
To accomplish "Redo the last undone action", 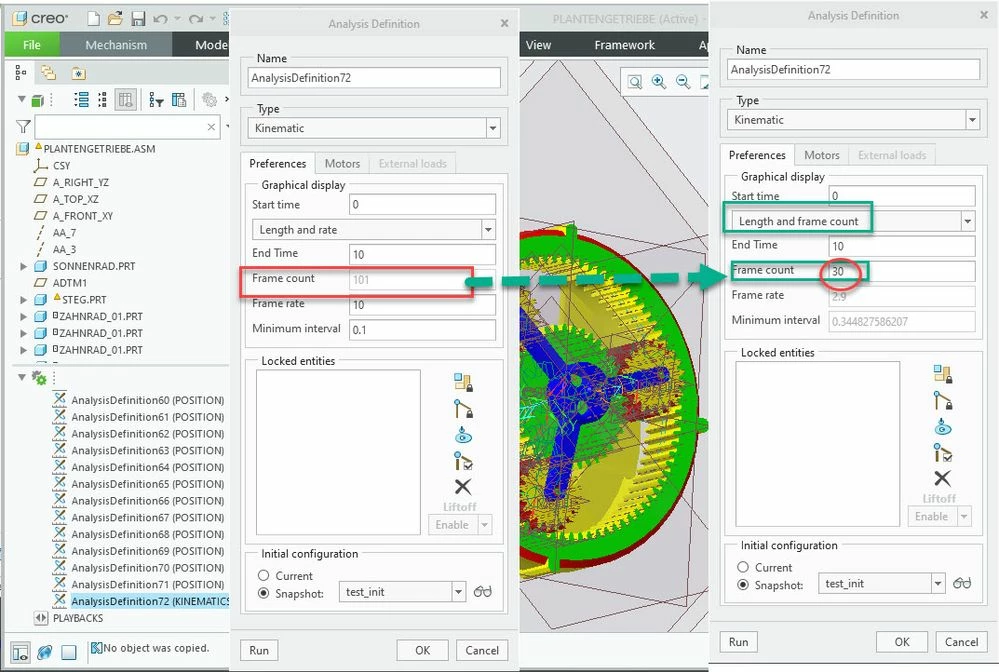I will (196, 19).
